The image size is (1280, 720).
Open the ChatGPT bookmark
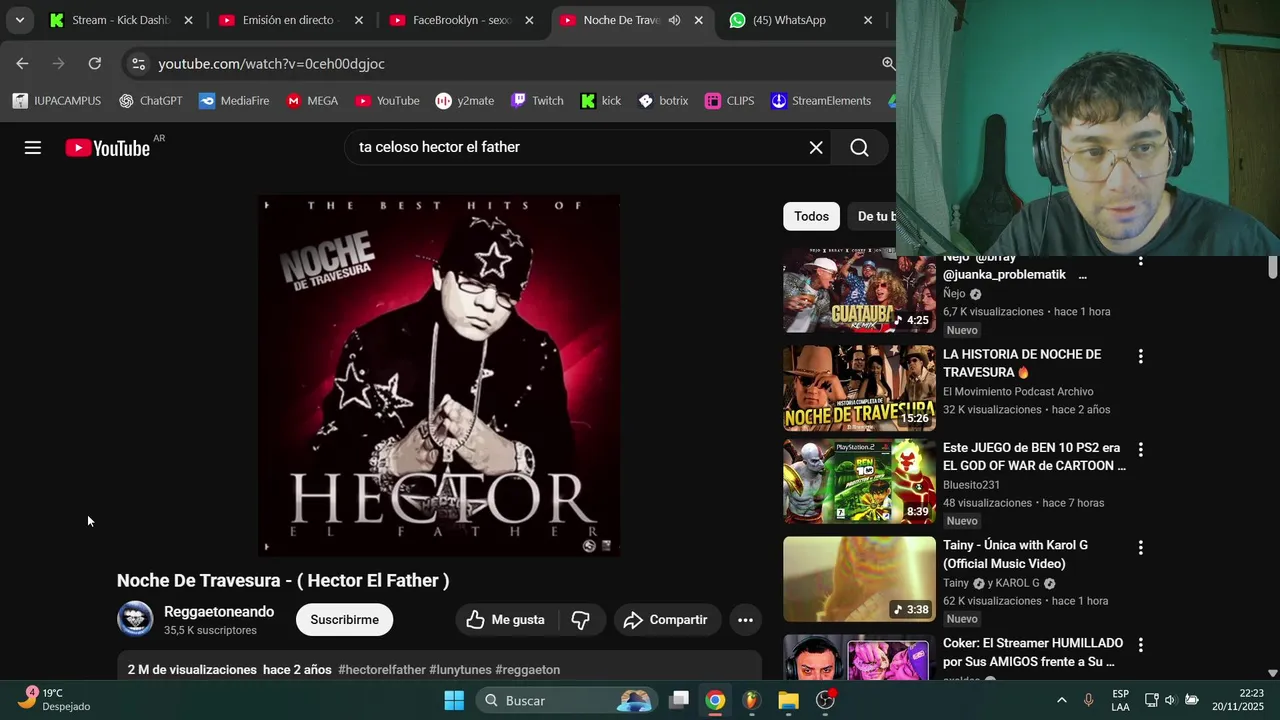click(150, 100)
